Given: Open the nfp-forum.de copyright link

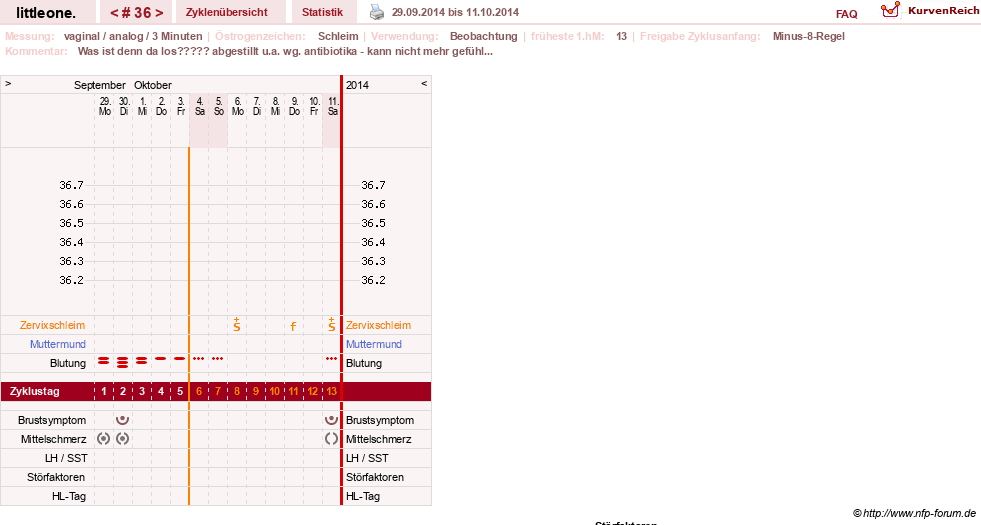Looking at the screenshot, I should click(915, 513).
